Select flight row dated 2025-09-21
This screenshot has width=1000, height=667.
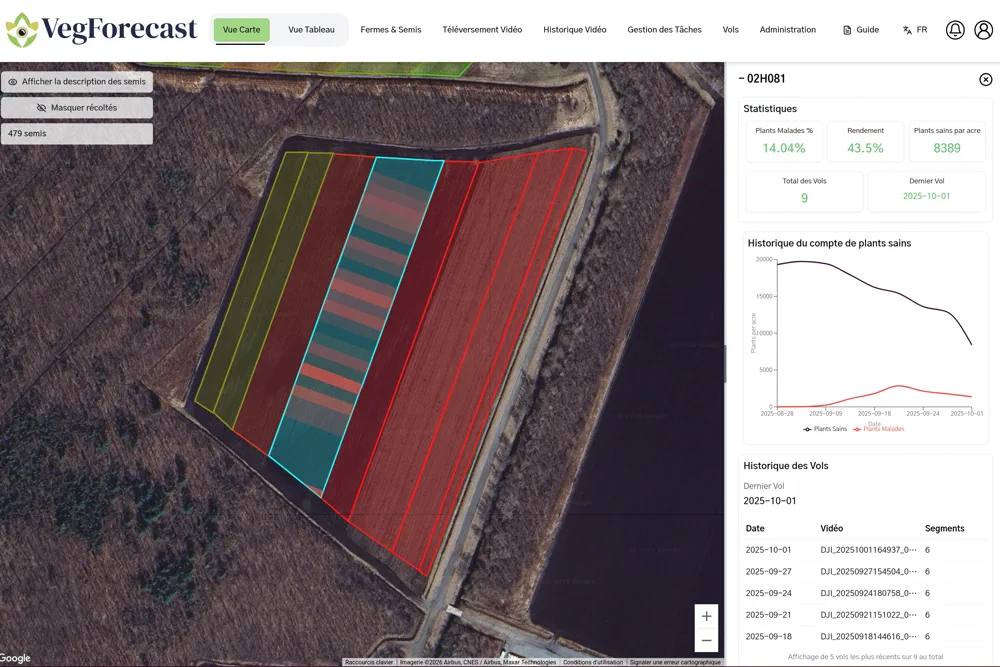[865, 615]
